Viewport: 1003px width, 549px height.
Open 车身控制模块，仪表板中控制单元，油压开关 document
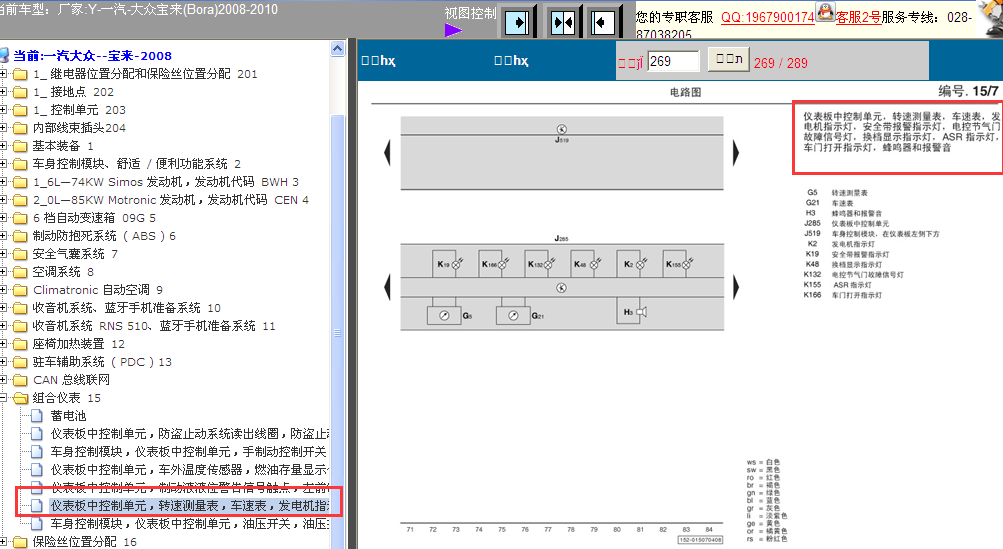tap(190, 523)
